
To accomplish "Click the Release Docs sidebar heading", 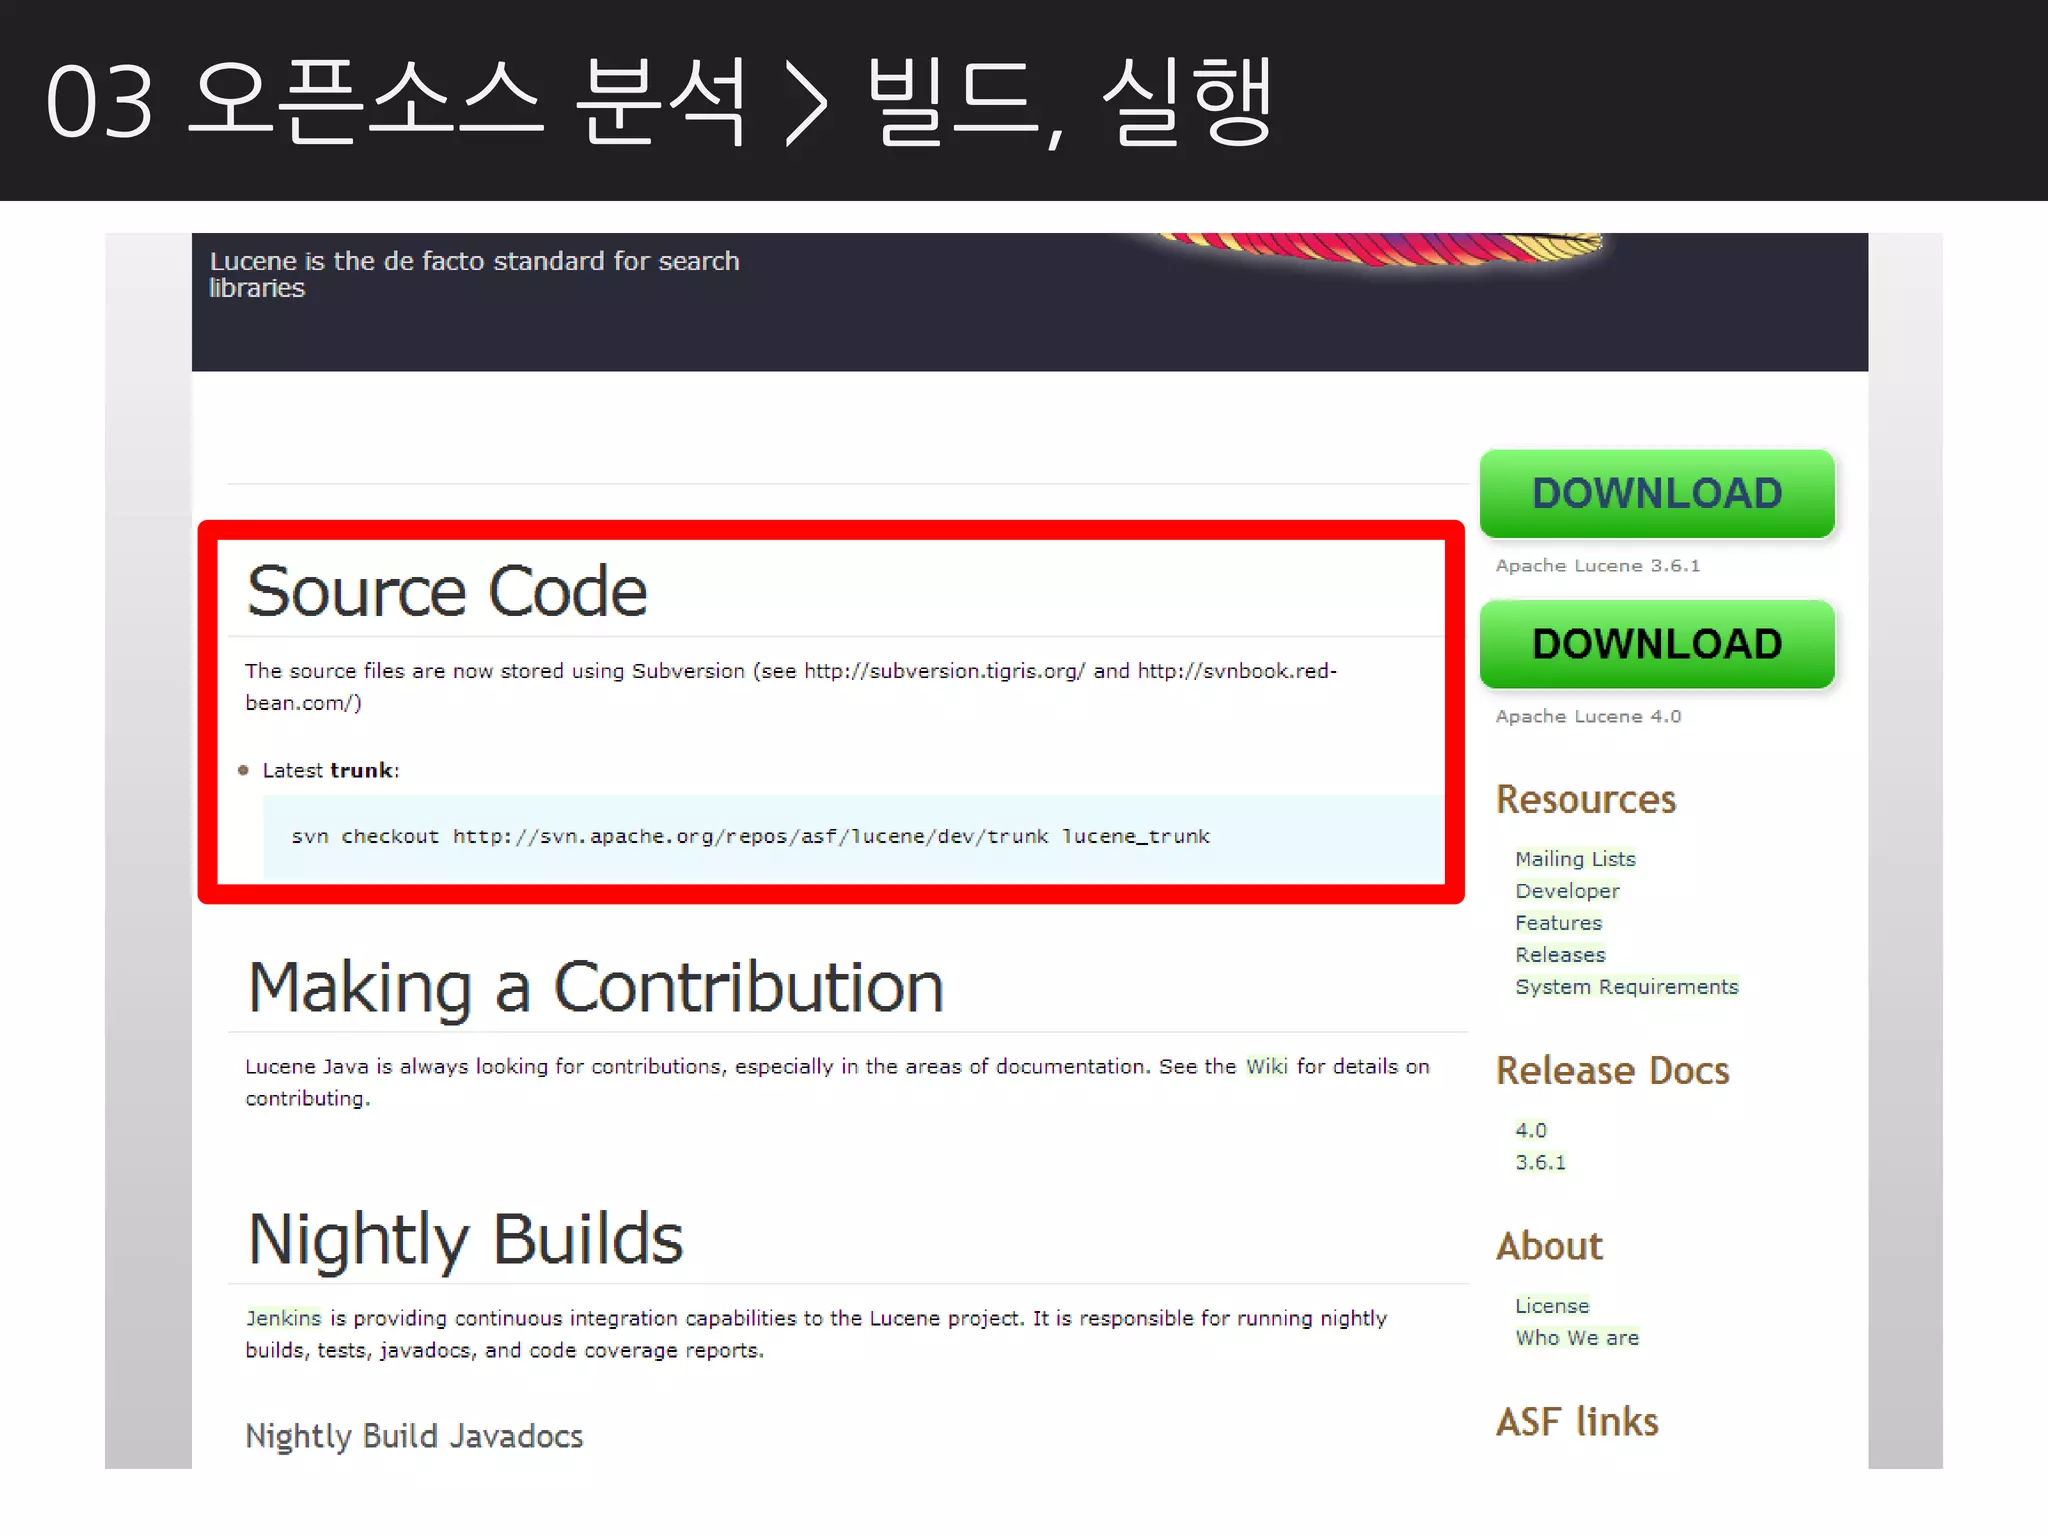I will [1613, 1071].
